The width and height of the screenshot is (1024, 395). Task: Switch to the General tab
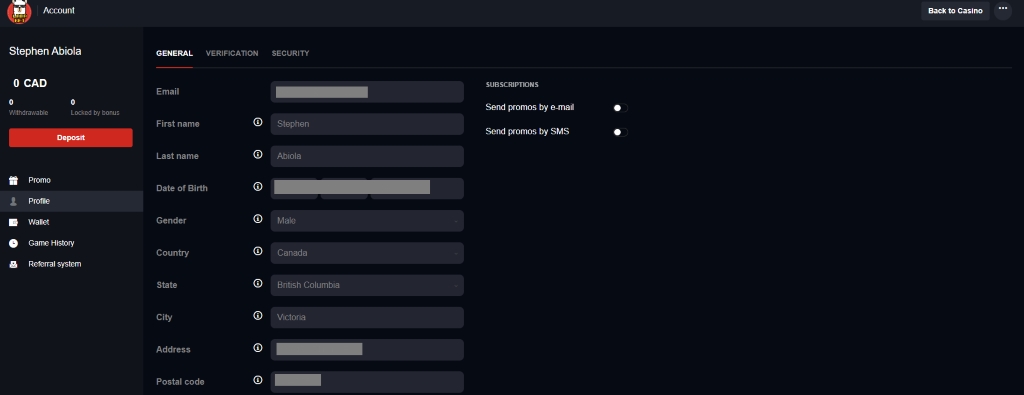click(174, 54)
